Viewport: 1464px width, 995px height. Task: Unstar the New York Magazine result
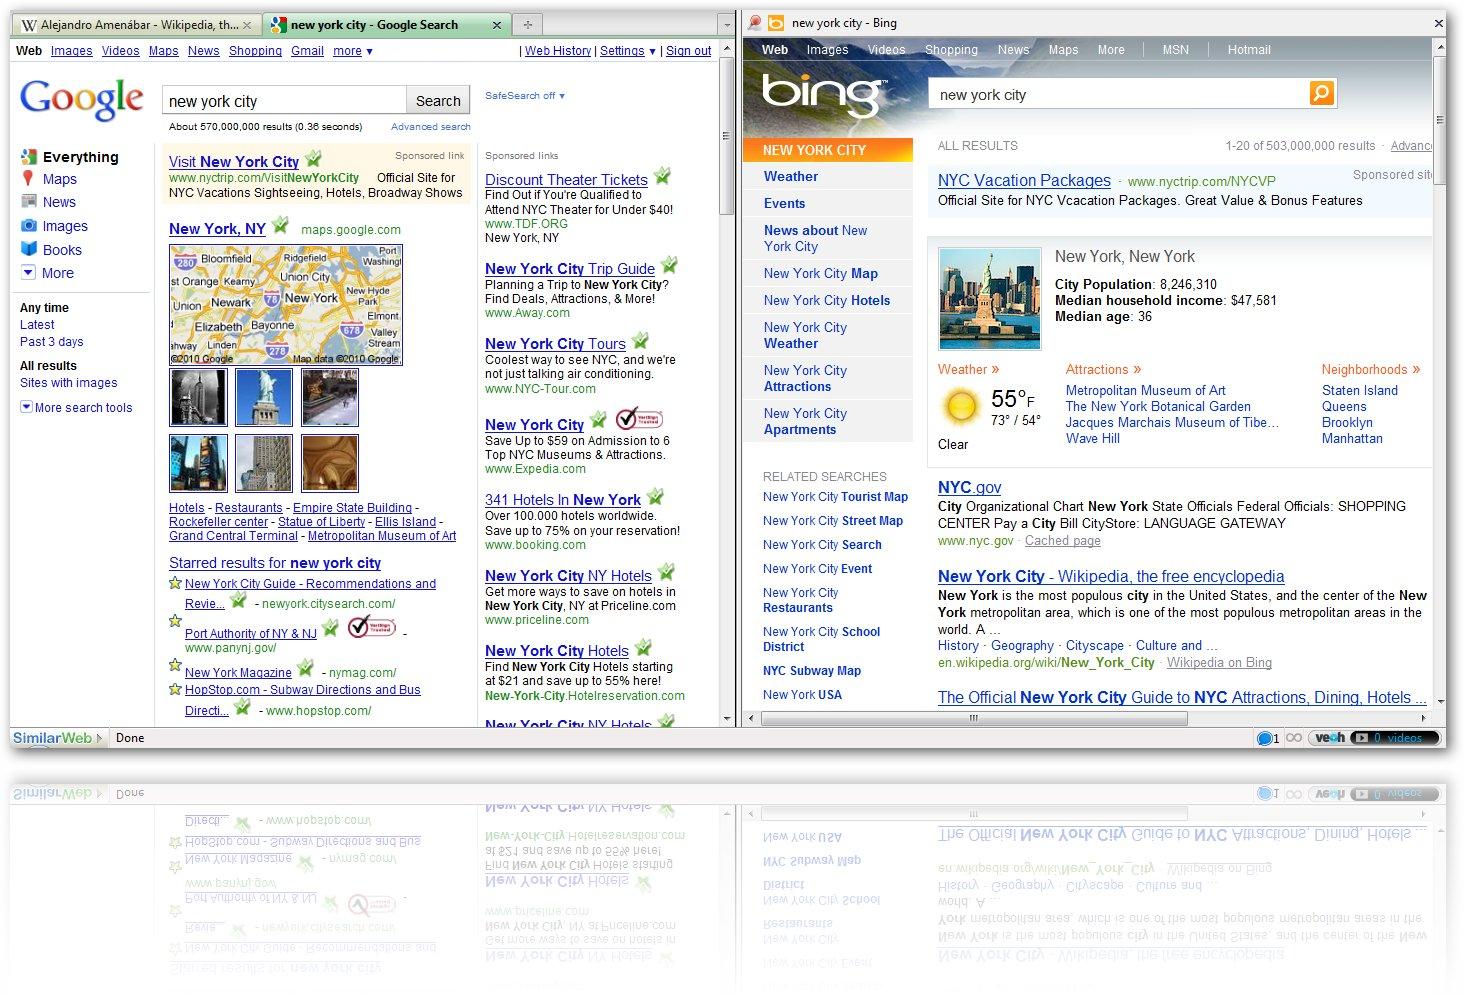pos(175,665)
